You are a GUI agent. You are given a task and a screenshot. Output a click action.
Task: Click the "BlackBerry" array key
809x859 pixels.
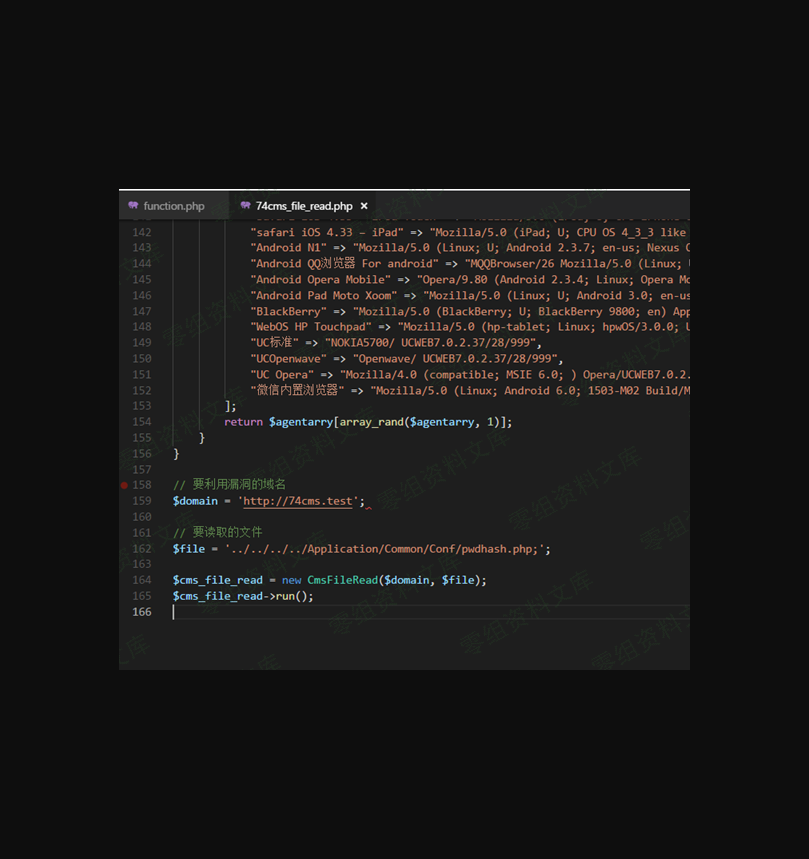(x=288, y=312)
